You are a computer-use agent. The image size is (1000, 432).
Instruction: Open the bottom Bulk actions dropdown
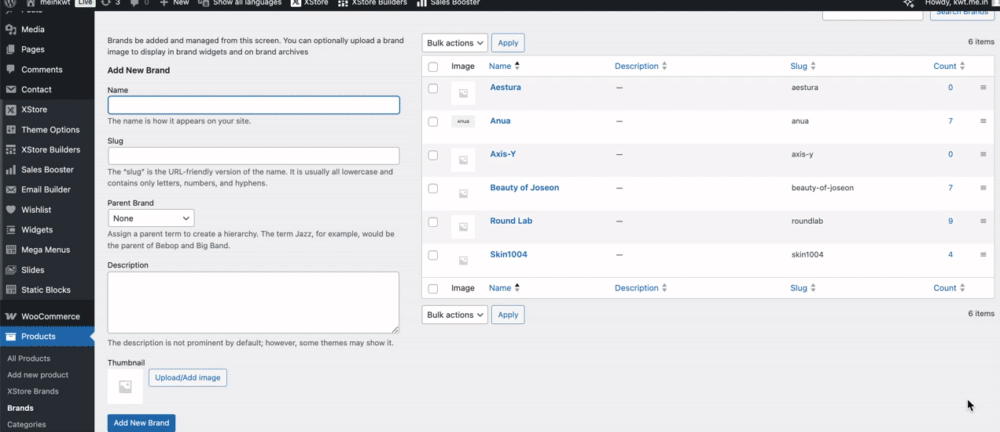tap(455, 315)
